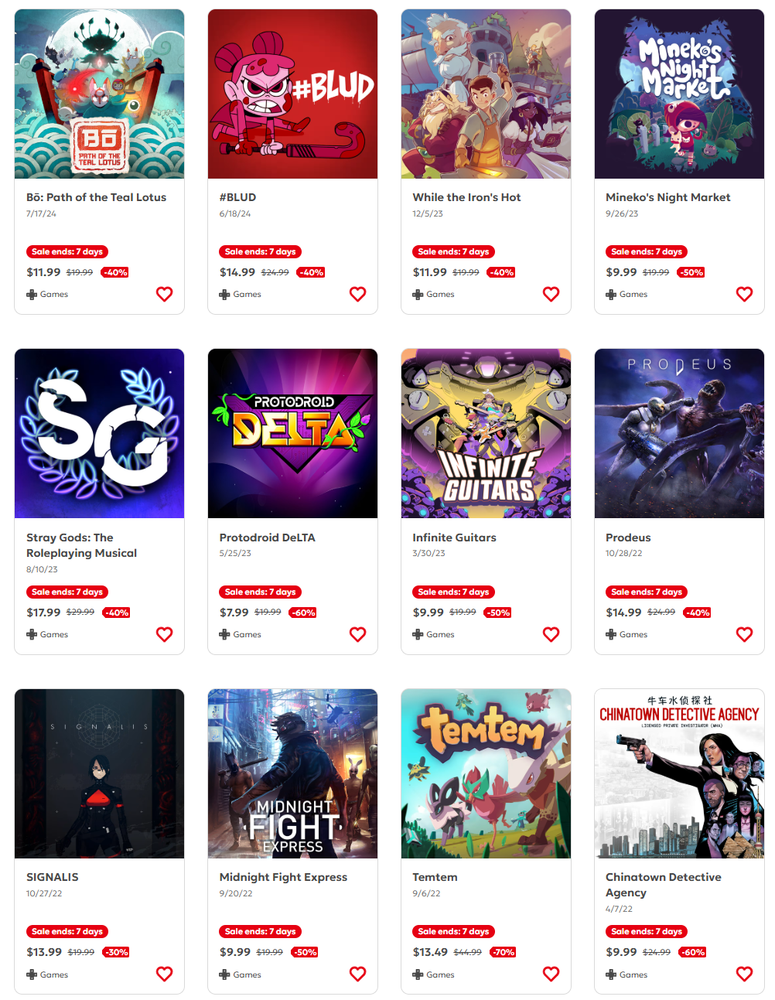Image resolution: width=775 pixels, height=1000 pixels.
Task: Click the SIGNALIS game title
Action: [52, 878]
